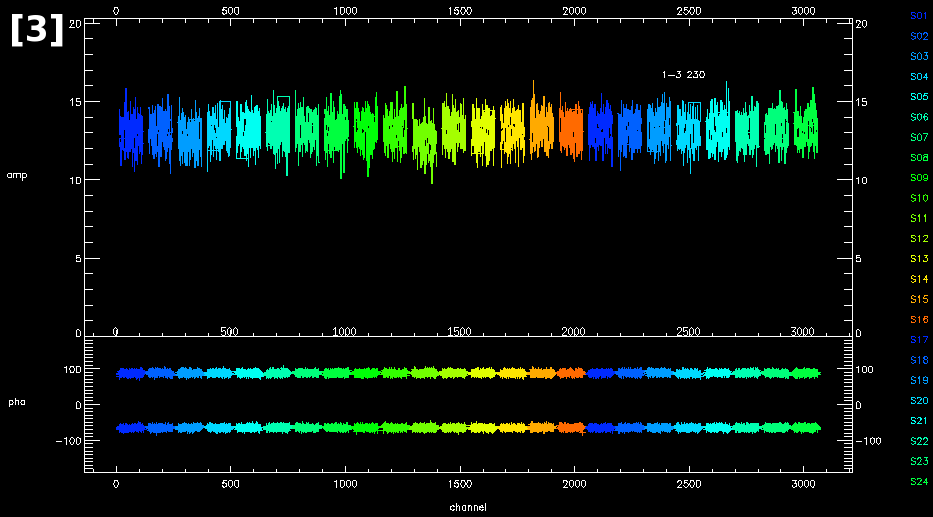Click the "amp" y-axis label

17,175
